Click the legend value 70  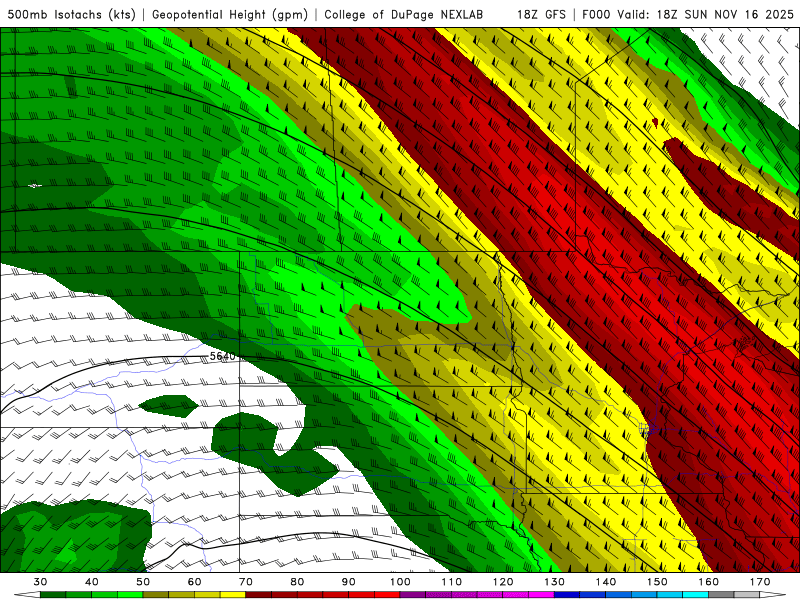click(246, 582)
